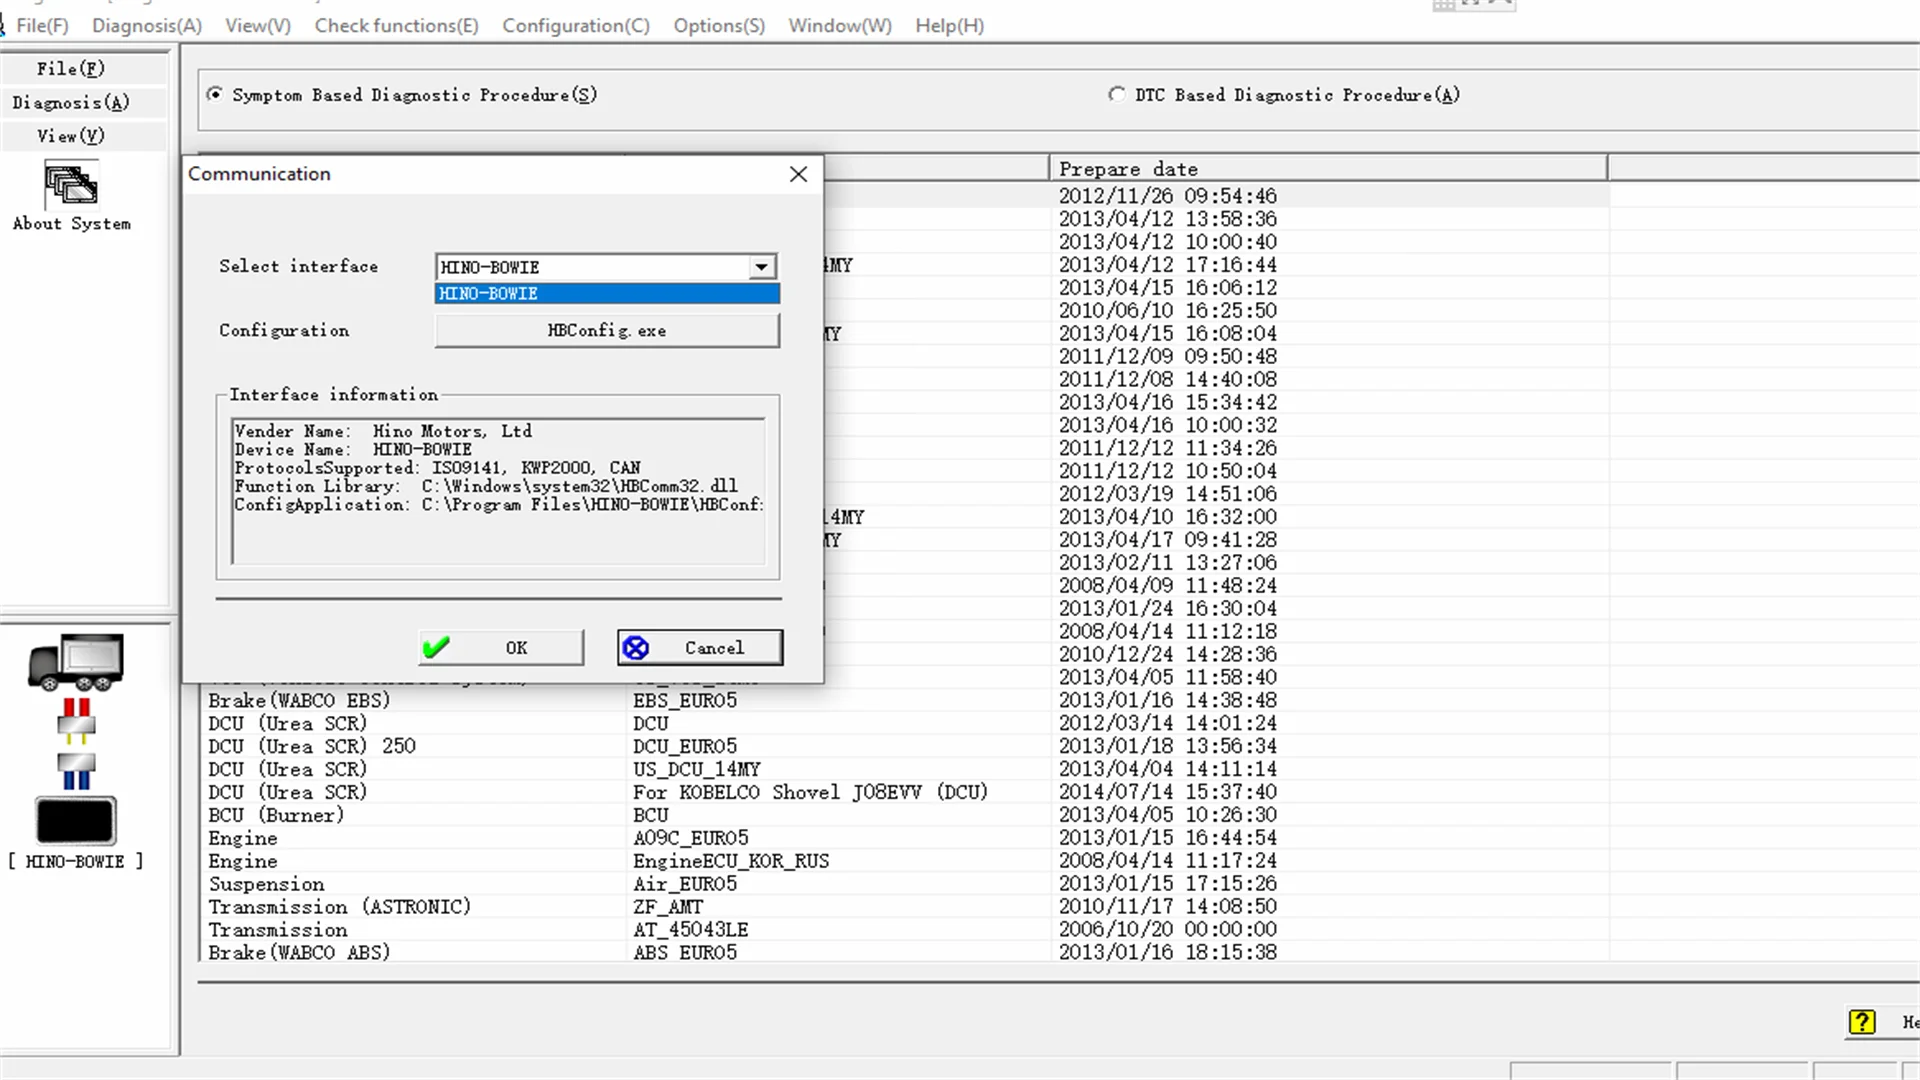Click the black interface device icon
Screen dimensions: 1920x1080
point(76,820)
